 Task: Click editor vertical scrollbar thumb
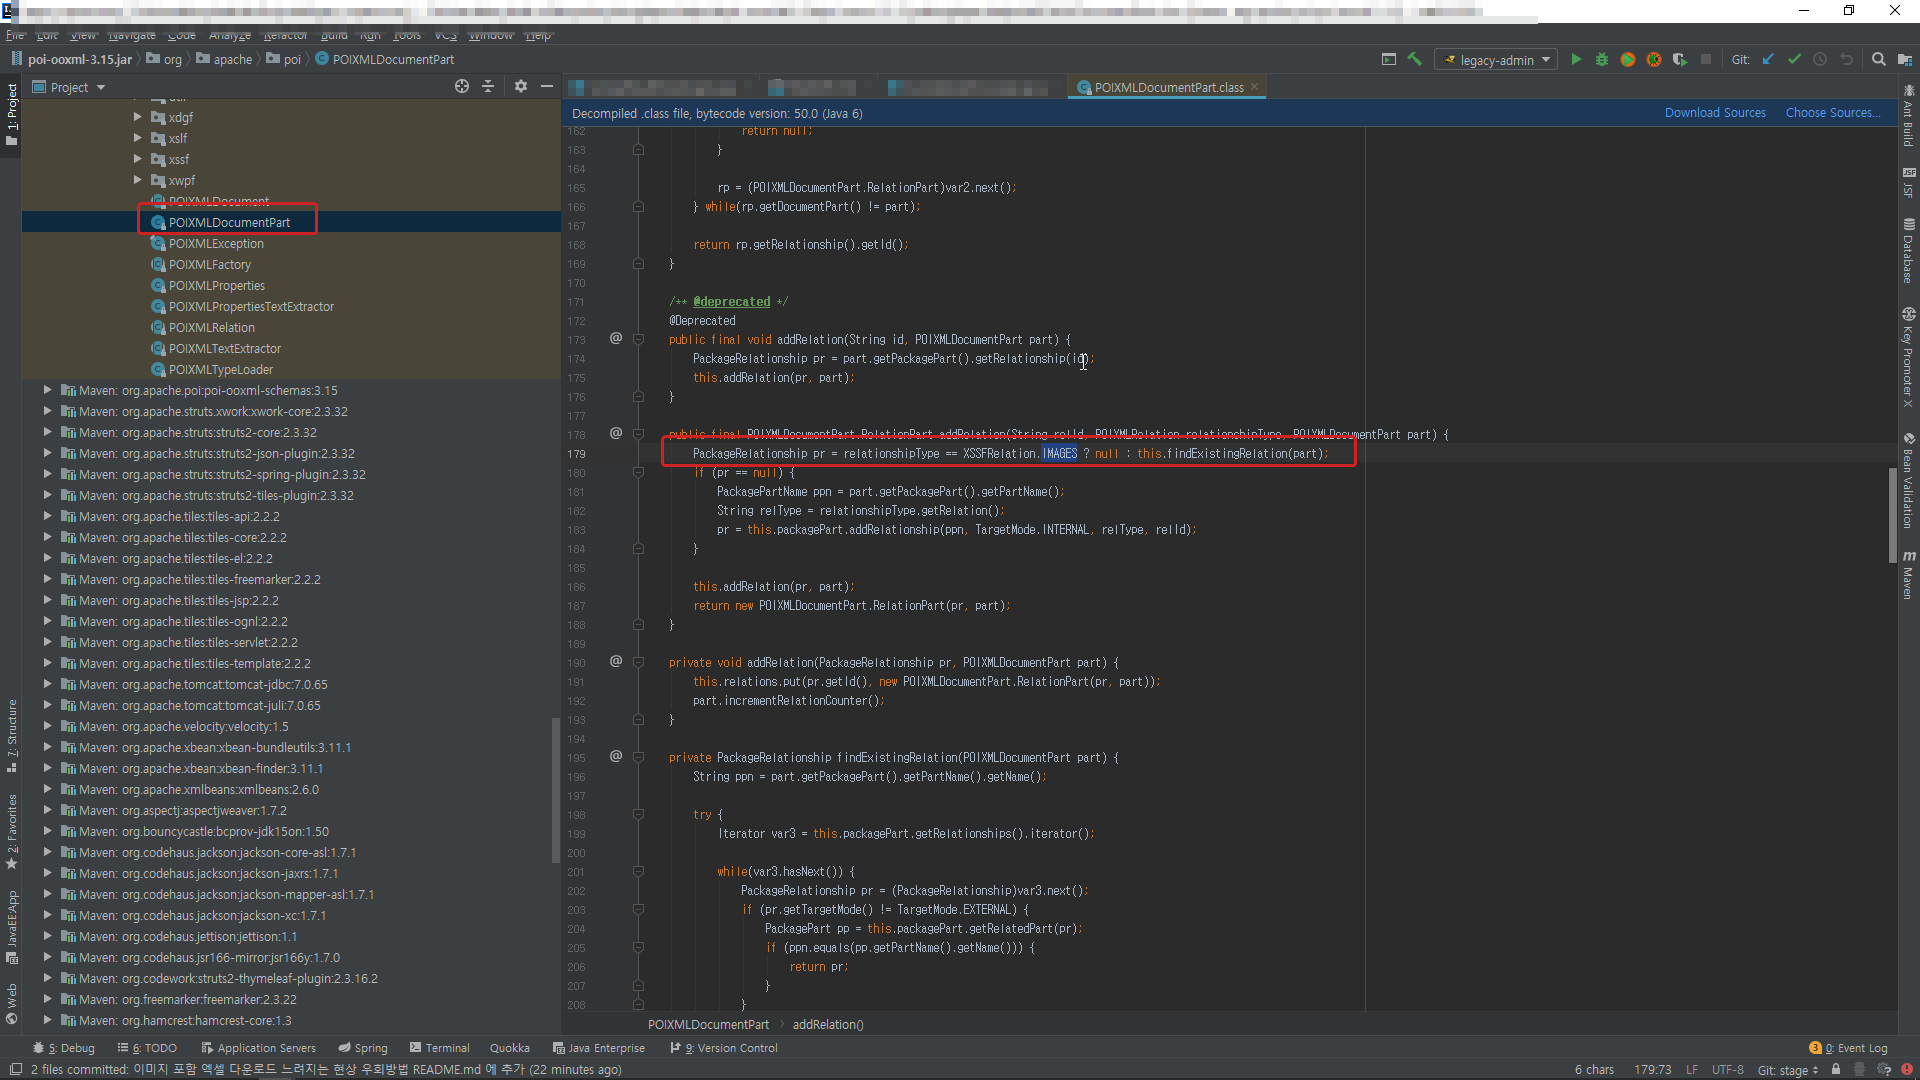pyautogui.click(x=1892, y=515)
